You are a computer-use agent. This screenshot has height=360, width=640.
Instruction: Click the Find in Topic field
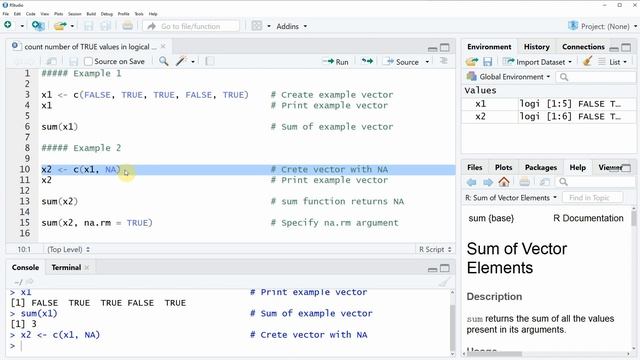point(592,198)
